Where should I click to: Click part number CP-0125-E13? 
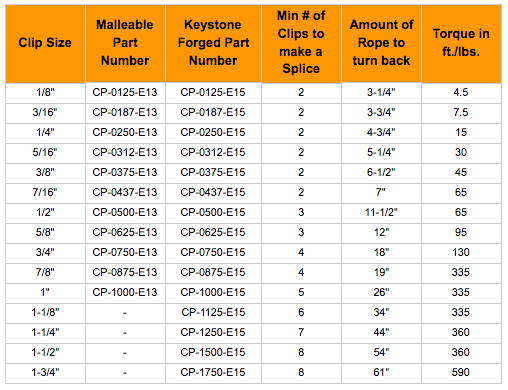(x=125, y=93)
